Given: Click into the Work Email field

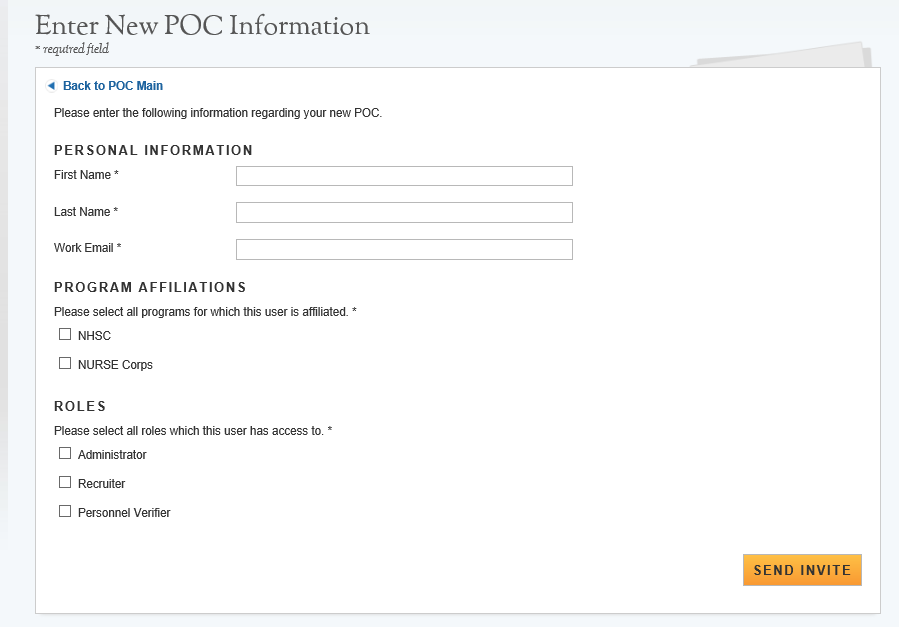Looking at the screenshot, I should pyautogui.click(x=404, y=249).
